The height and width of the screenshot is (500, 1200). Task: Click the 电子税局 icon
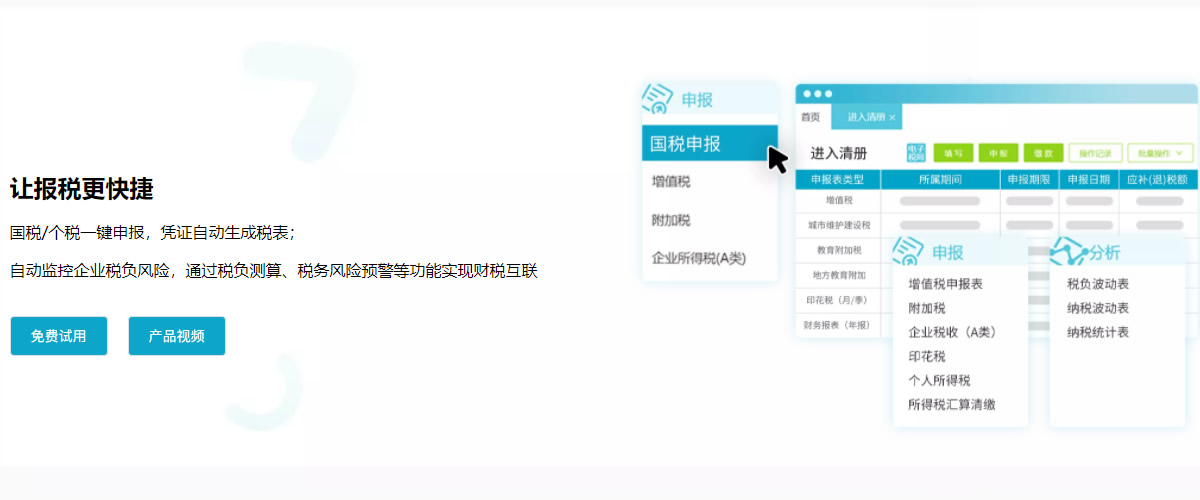(x=916, y=153)
